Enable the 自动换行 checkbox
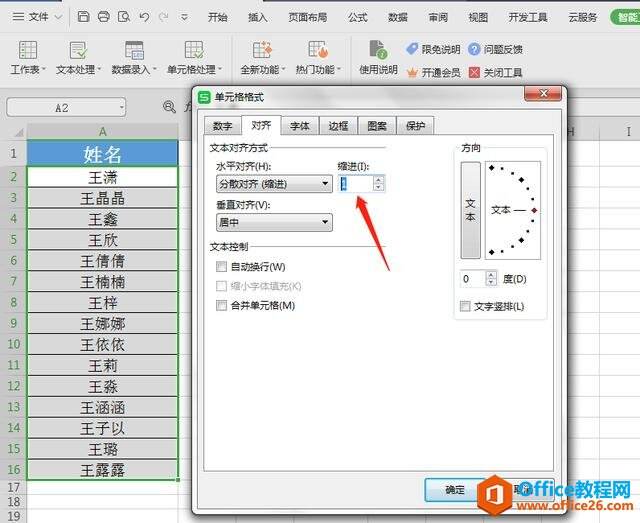 click(221, 267)
